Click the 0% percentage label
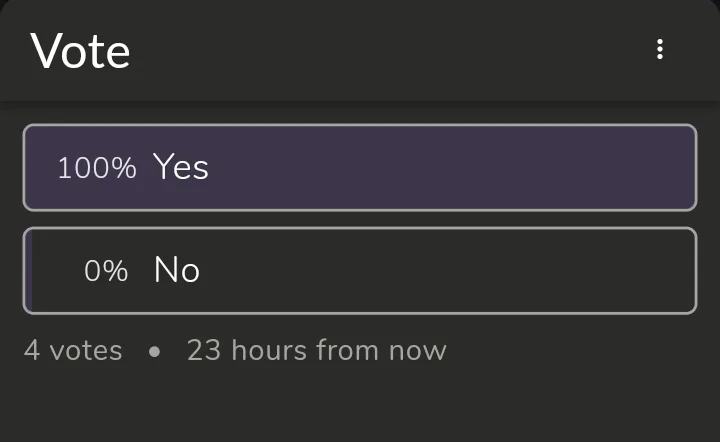720x442 pixels. [x=106, y=271]
